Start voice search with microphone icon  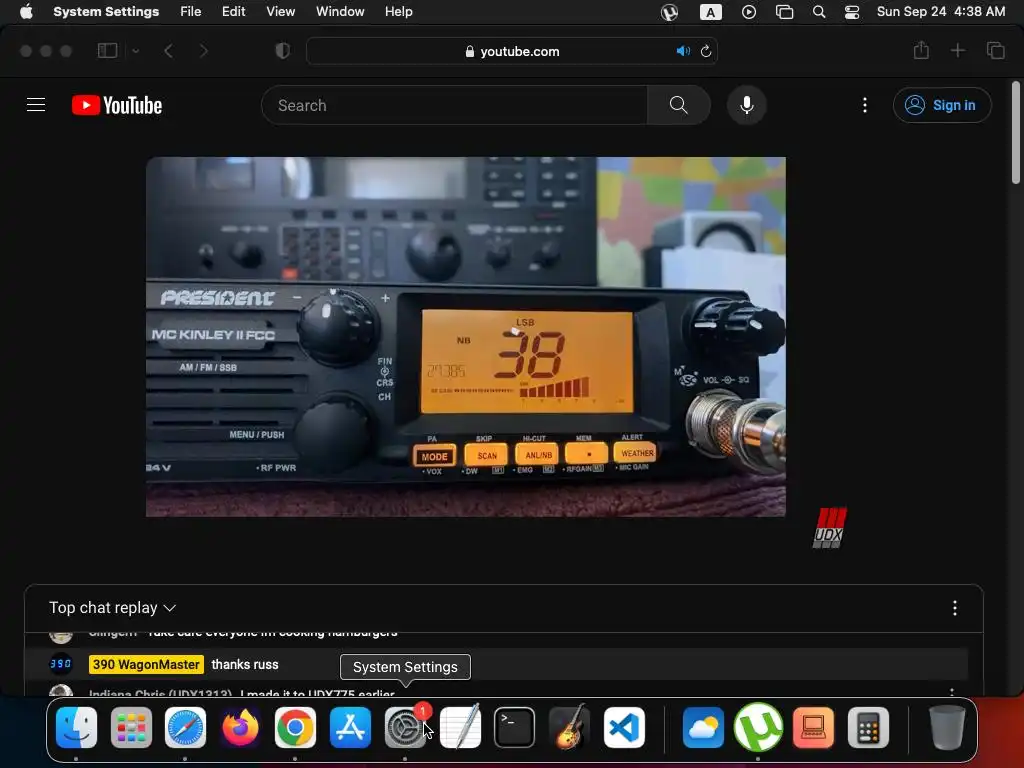pyautogui.click(x=746, y=105)
